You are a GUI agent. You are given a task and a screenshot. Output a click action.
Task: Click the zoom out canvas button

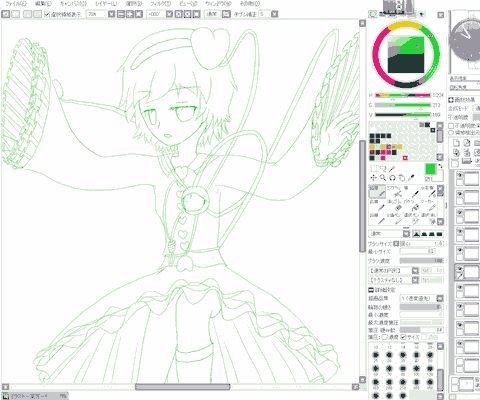121,14
